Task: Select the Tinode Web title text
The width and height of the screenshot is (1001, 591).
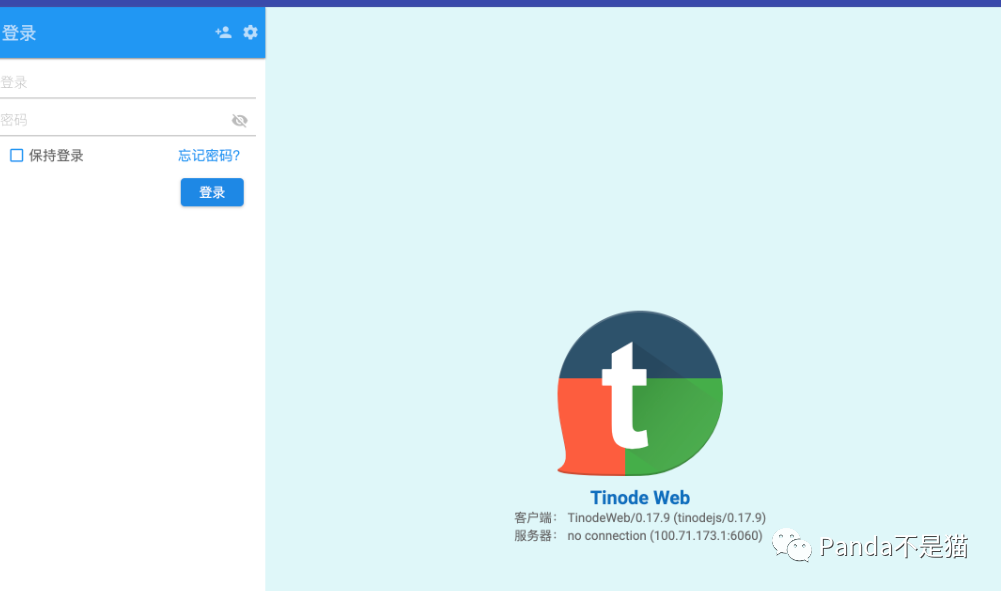Action: [x=640, y=498]
